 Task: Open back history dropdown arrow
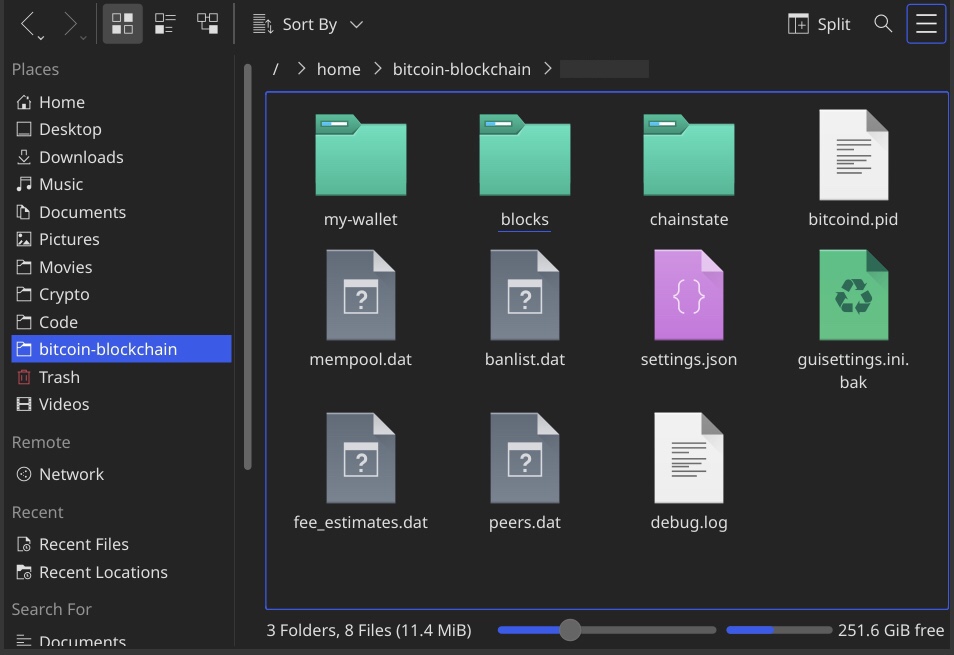coord(41,38)
